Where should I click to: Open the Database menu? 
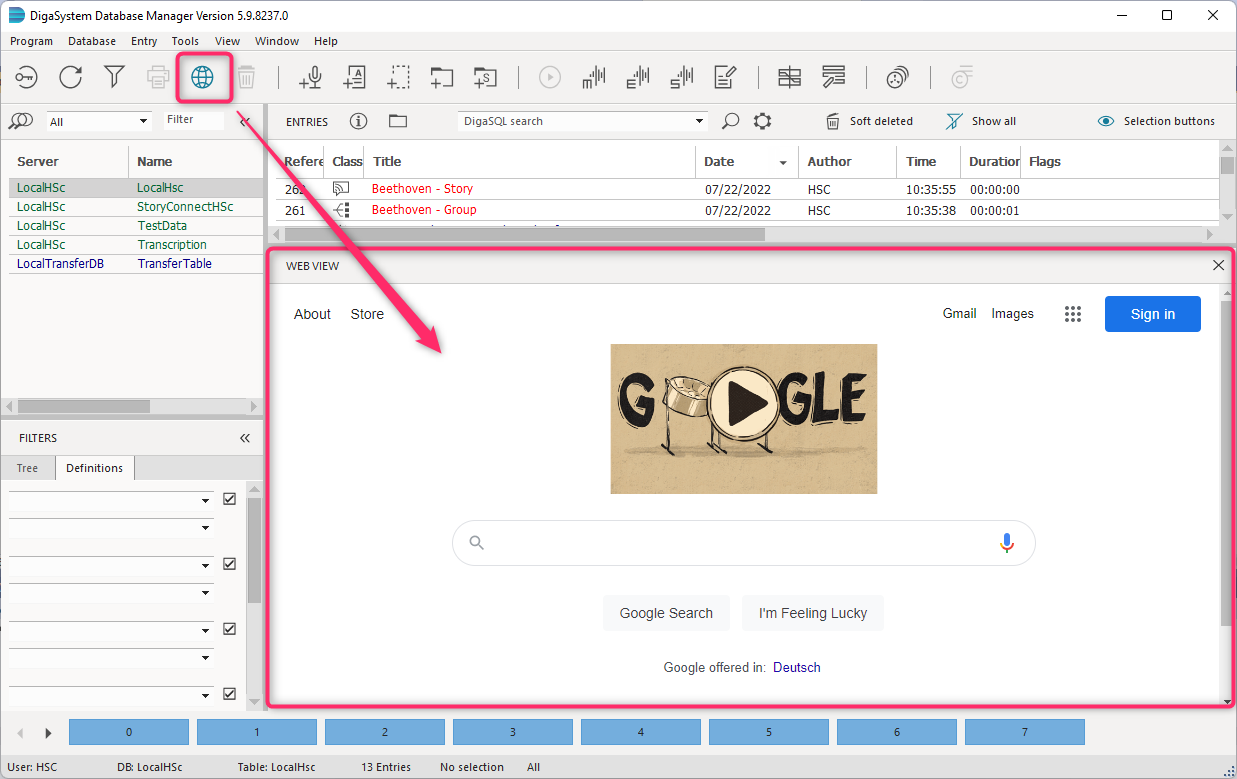tap(91, 41)
